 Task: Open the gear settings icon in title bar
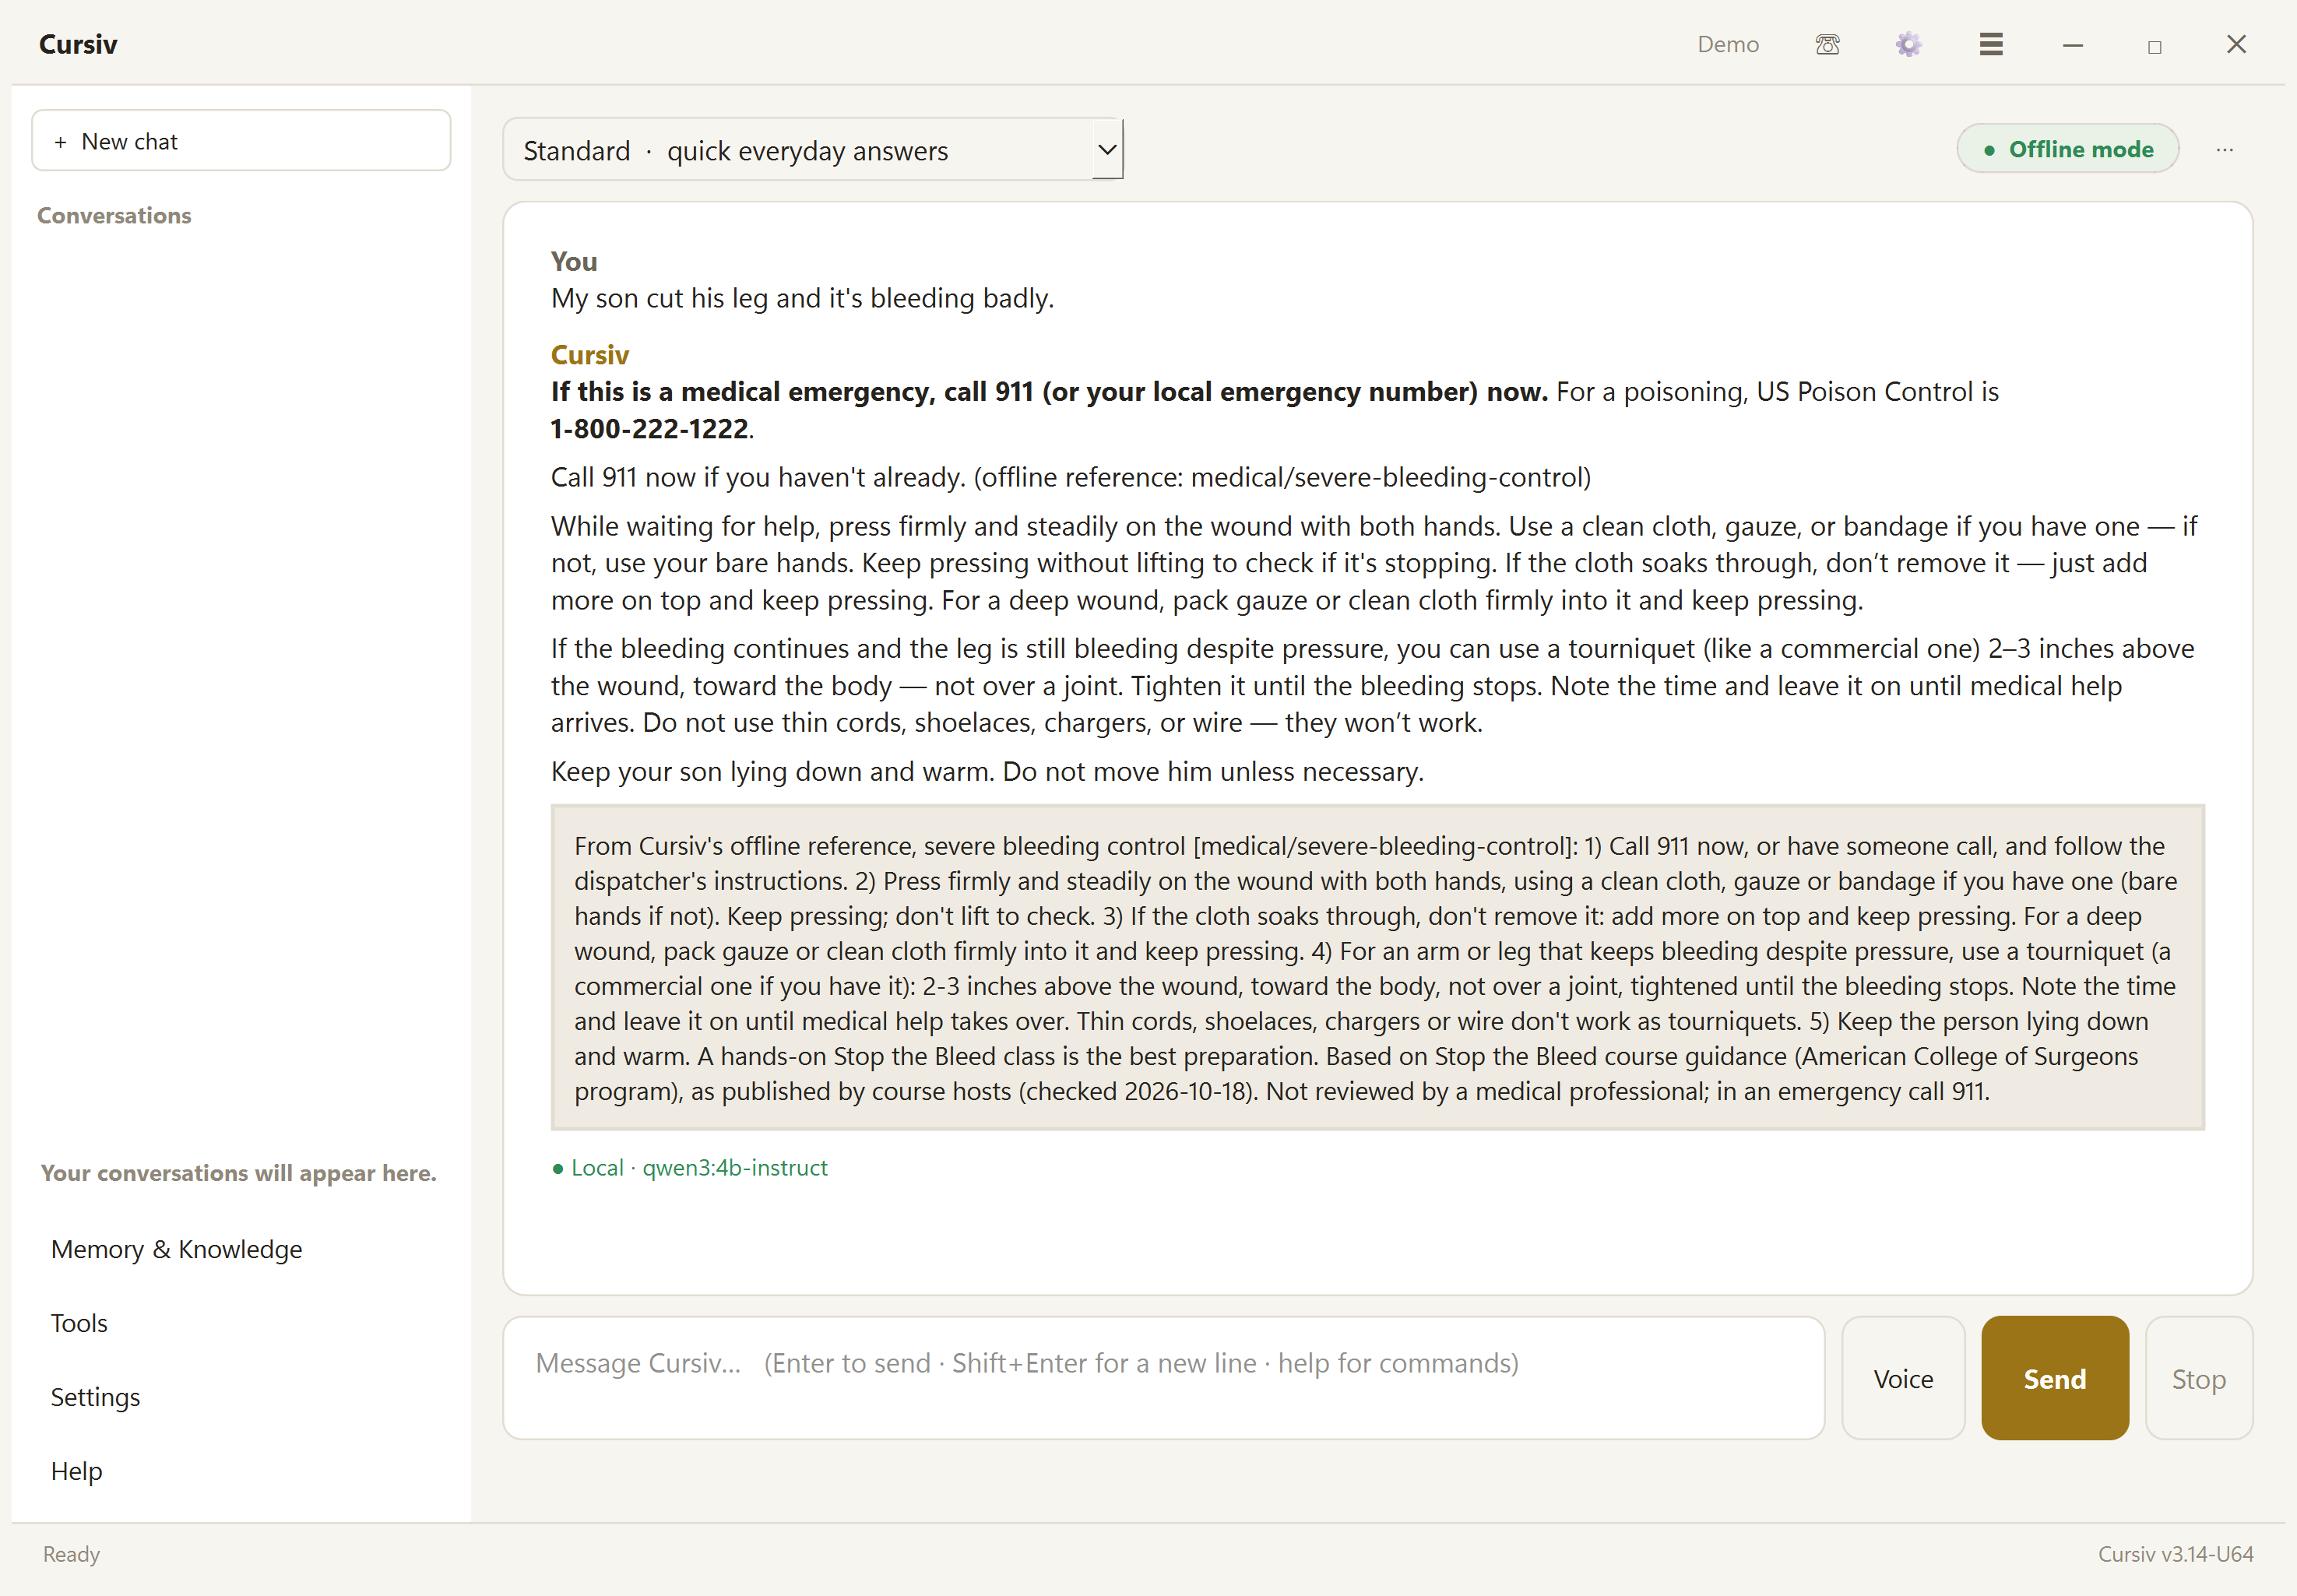click(x=1908, y=44)
